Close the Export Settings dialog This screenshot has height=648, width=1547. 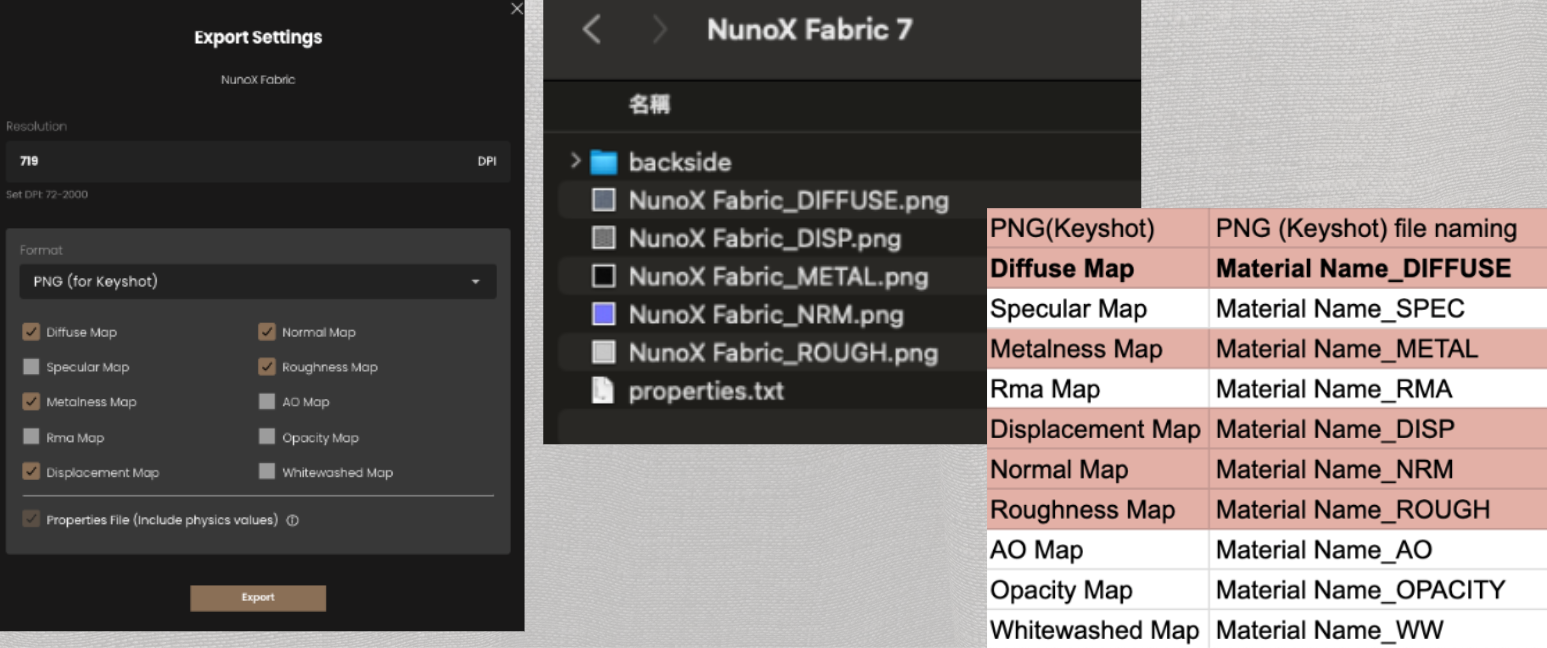coord(516,8)
